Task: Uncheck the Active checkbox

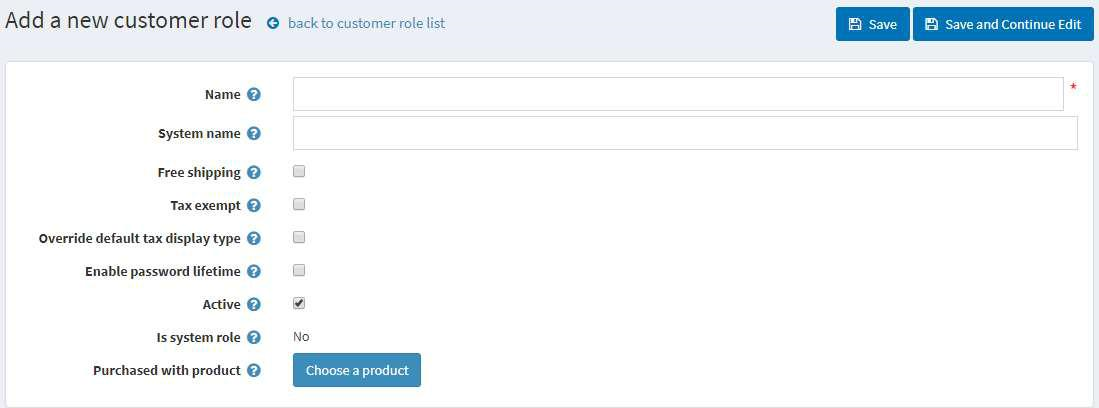Action: (299, 304)
